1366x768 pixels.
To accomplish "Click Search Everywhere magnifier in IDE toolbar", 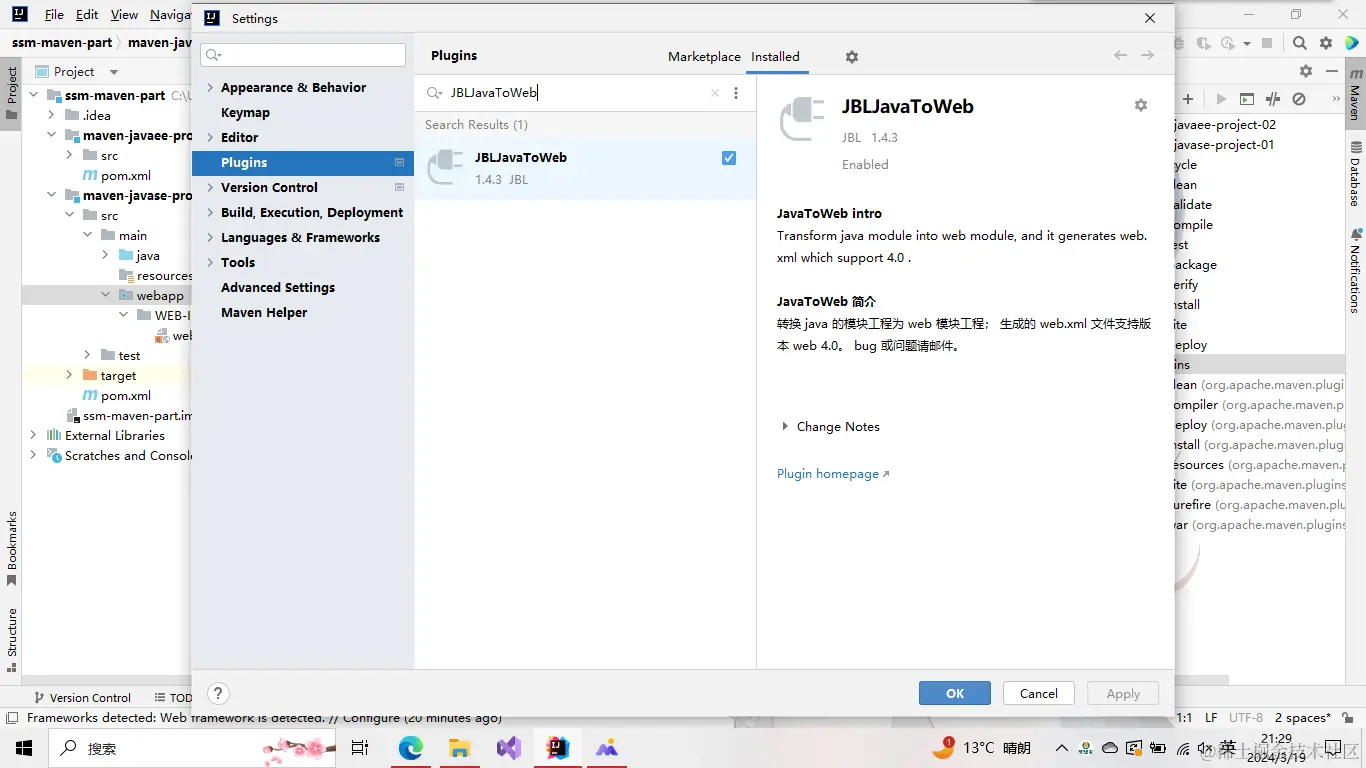I will click(x=1299, y=43).
